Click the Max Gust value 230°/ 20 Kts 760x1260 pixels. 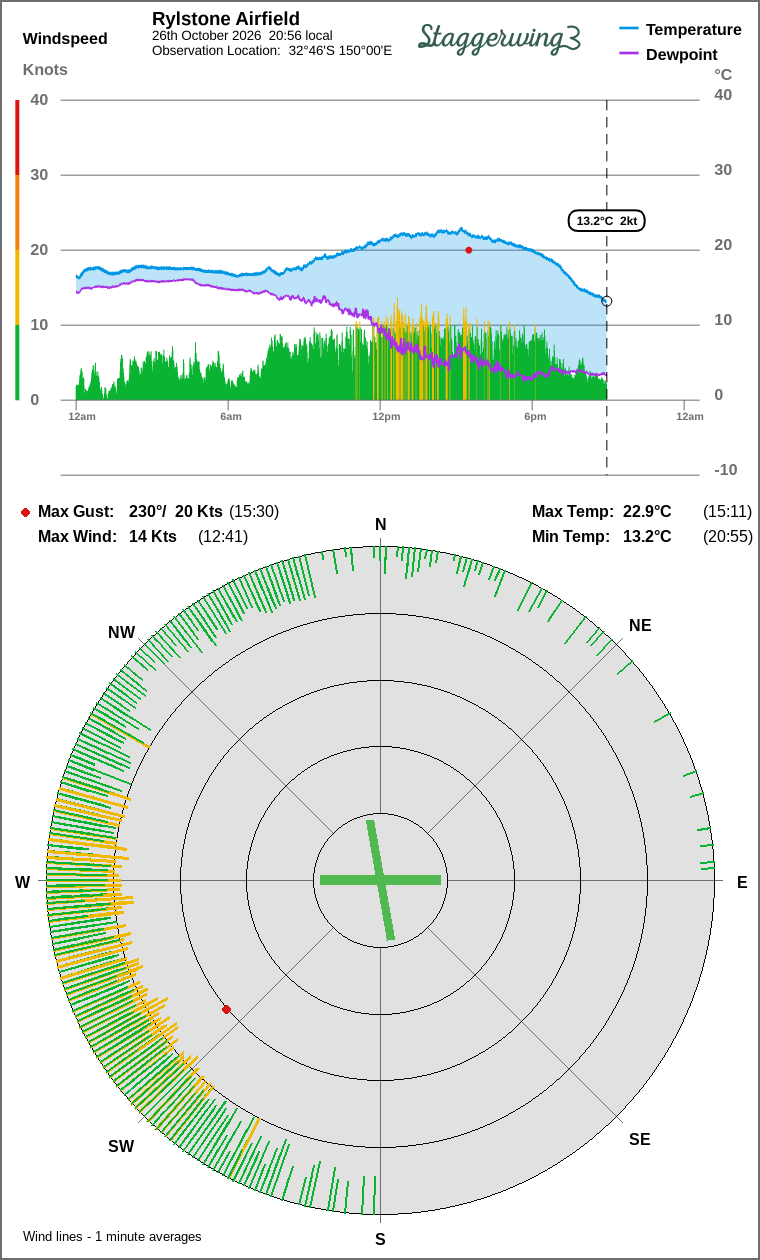pos(177,511)
